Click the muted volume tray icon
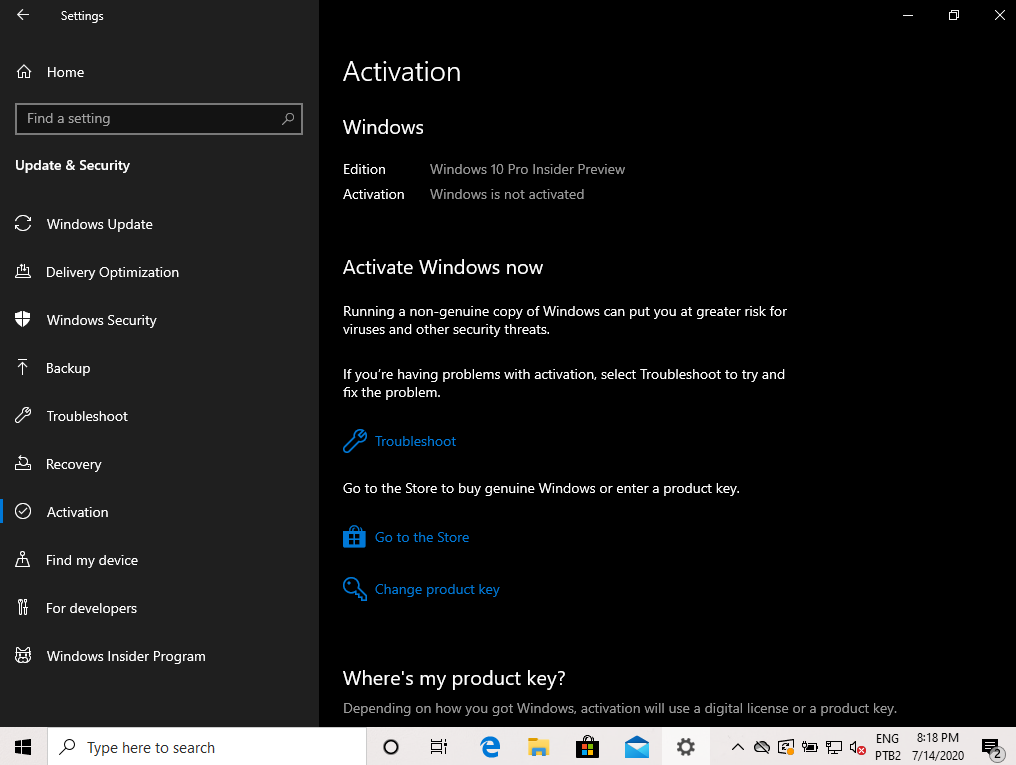Image resolution: width=1016 pixels, height=765 pixels. [858, 748]
